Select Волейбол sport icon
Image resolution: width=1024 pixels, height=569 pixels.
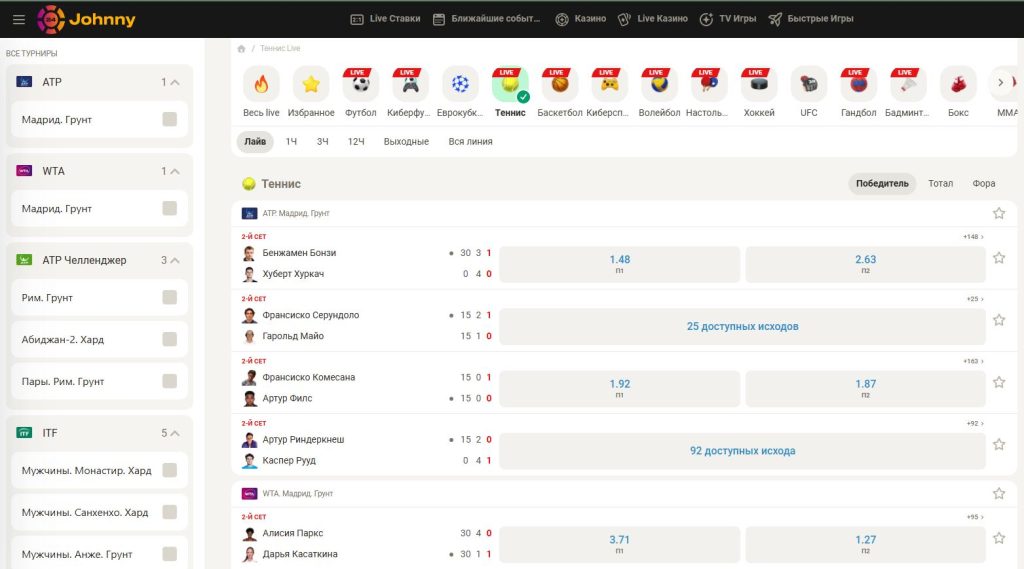coord(659,84)
